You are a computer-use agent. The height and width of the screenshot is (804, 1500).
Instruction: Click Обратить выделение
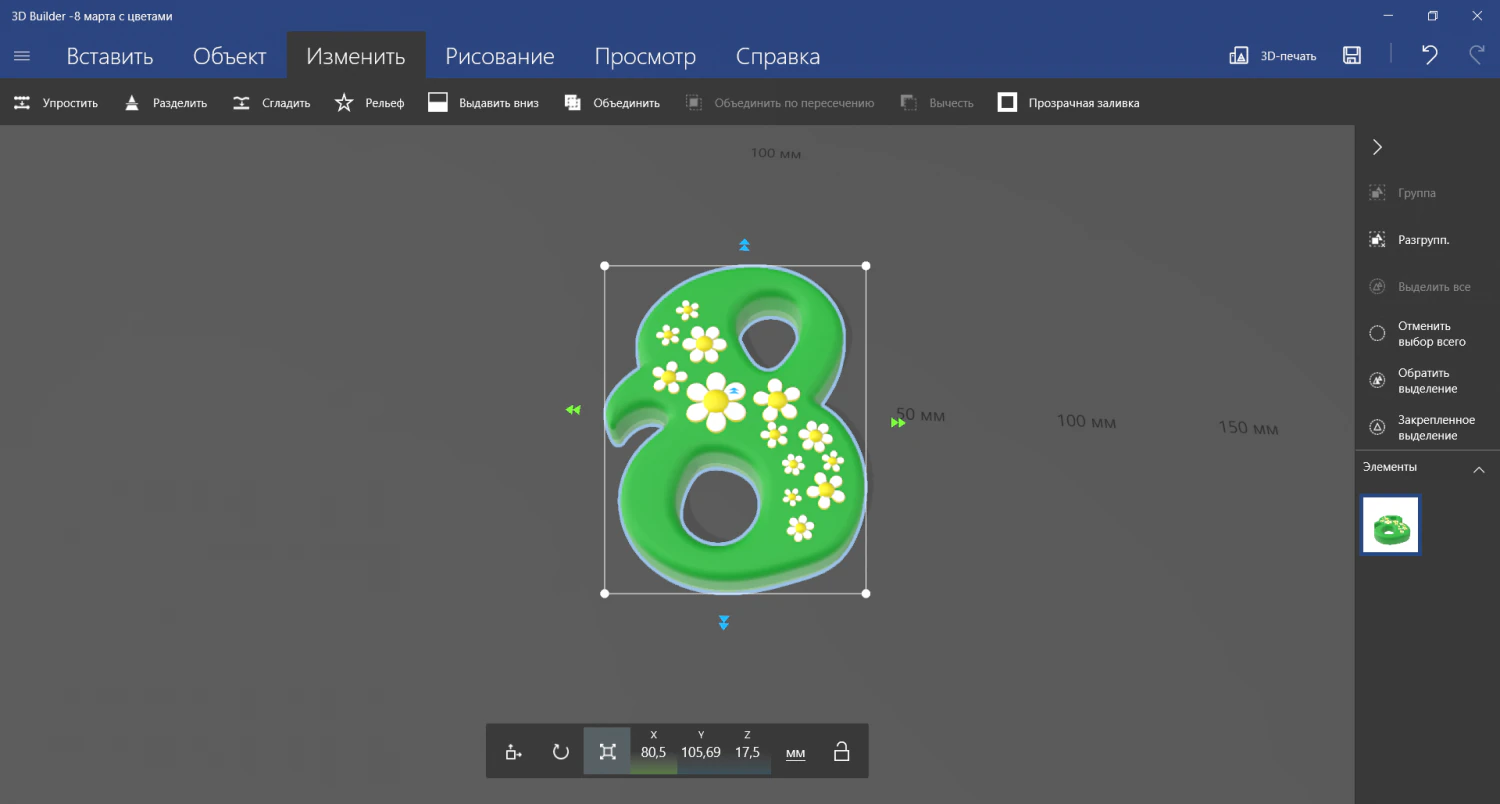pos(1414,381)
